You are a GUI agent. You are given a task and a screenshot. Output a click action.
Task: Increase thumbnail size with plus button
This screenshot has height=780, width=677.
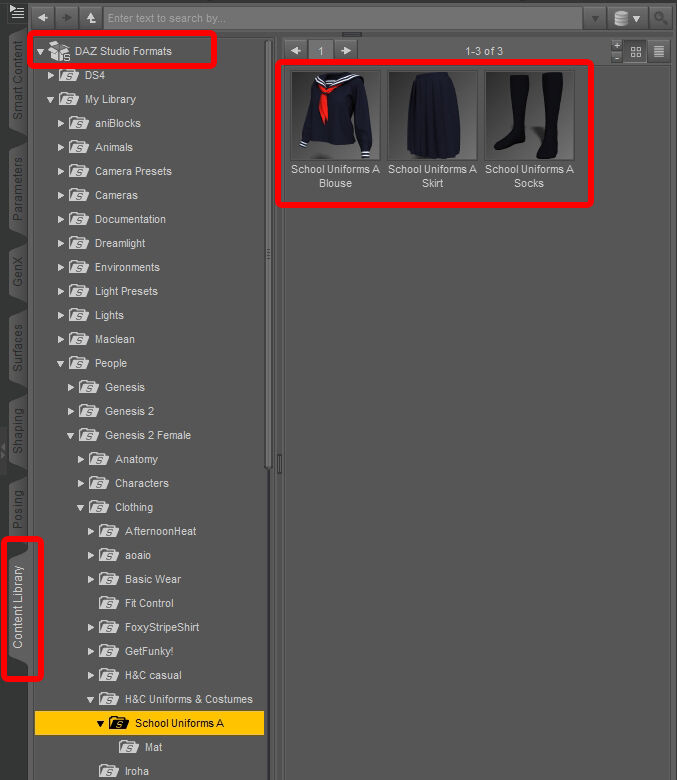click(617, 46)
